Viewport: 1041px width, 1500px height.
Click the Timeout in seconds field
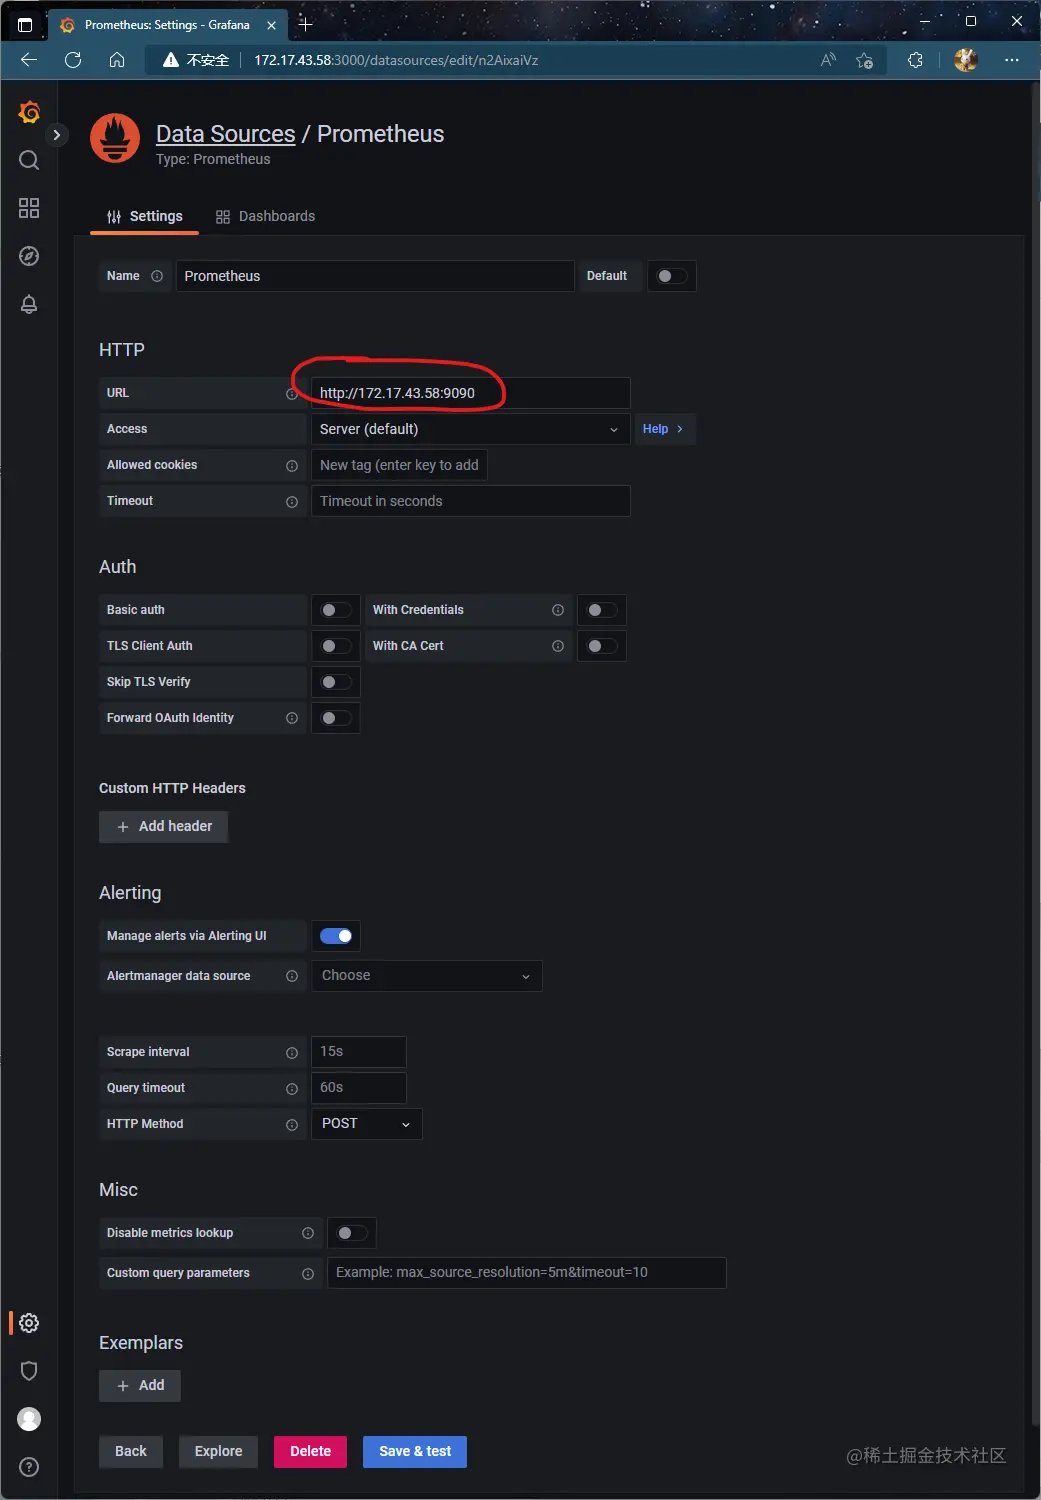coord(470,501)
